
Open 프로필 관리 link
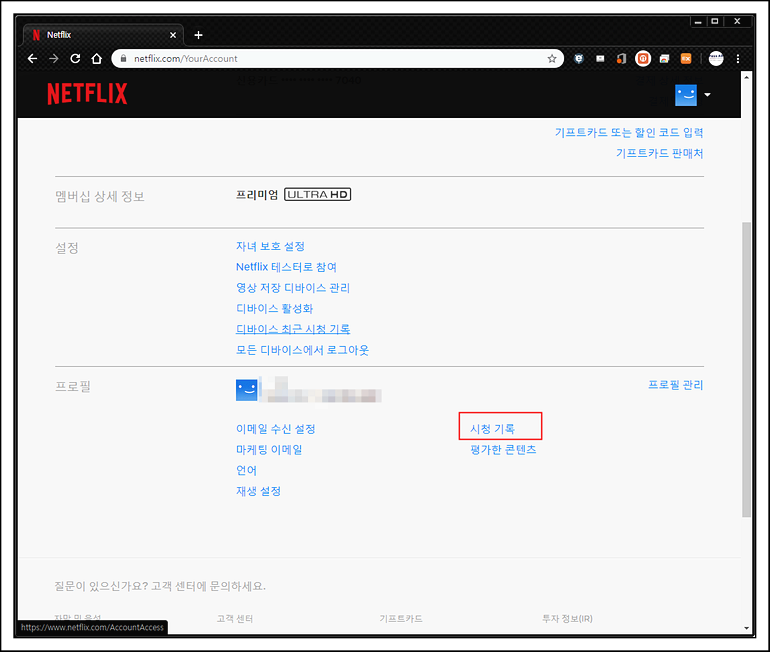click(676, 384)
